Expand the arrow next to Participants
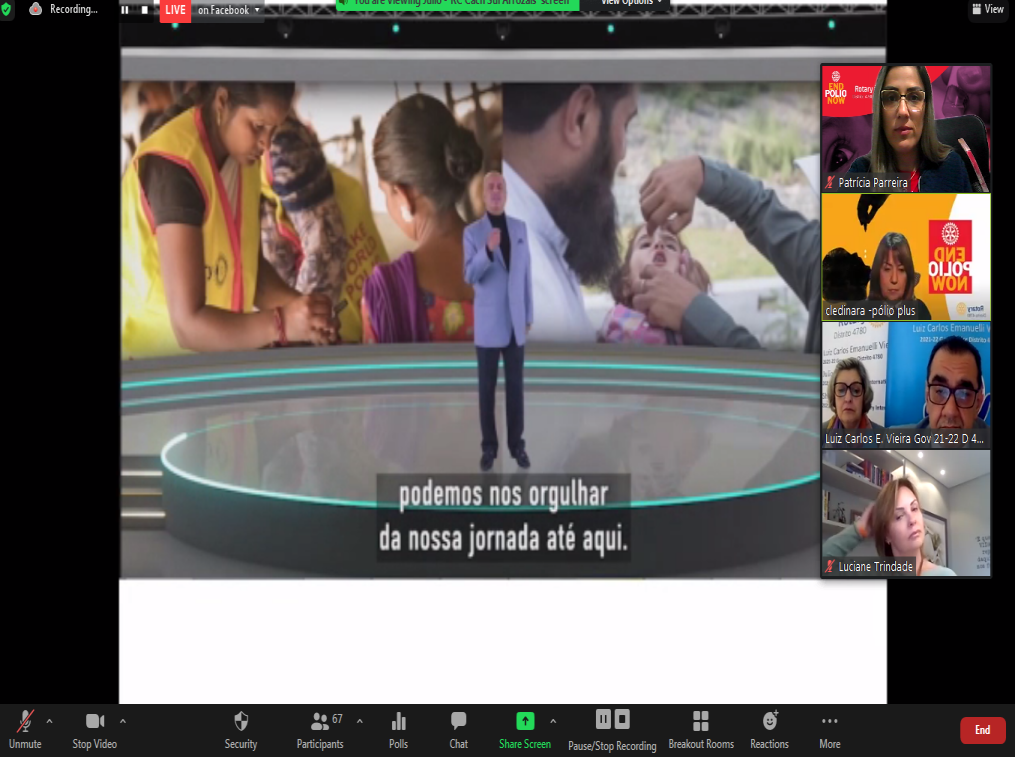The image size is (1024, 768). click(360, 720)
